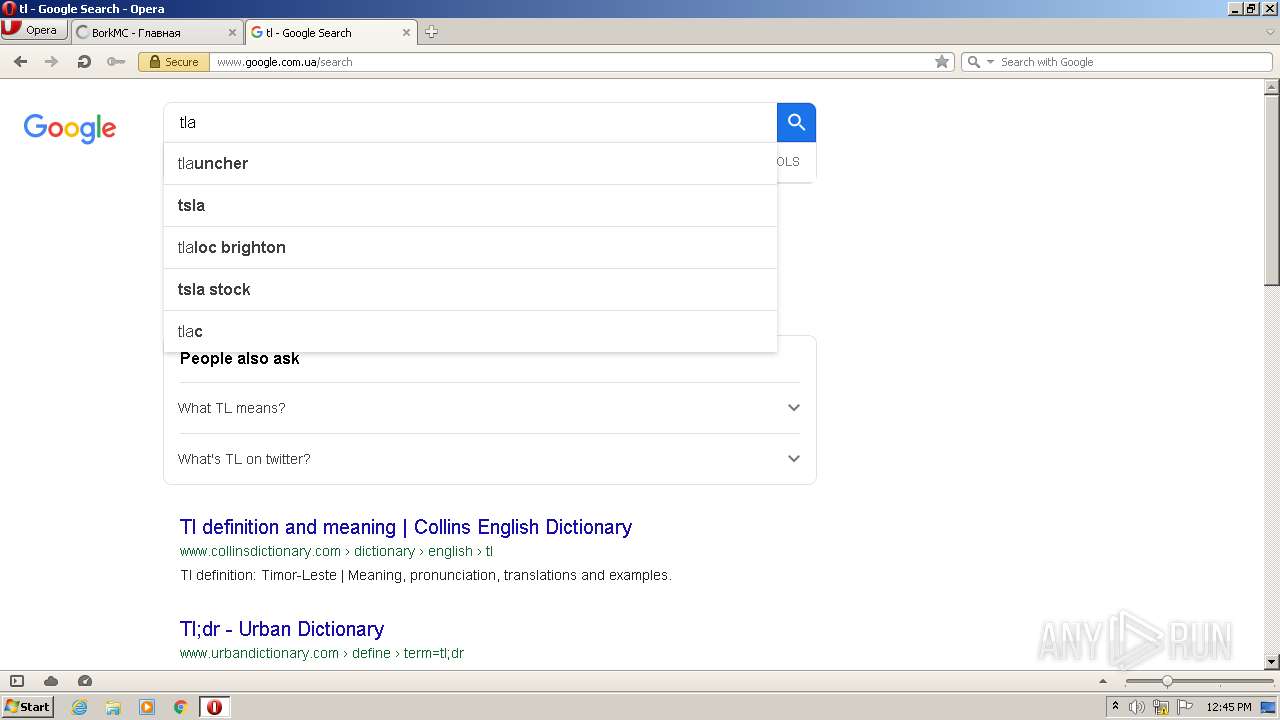1280x720 pixels.
Task: Open the search engine dropdown arrow
Action: tap(991, 62)
